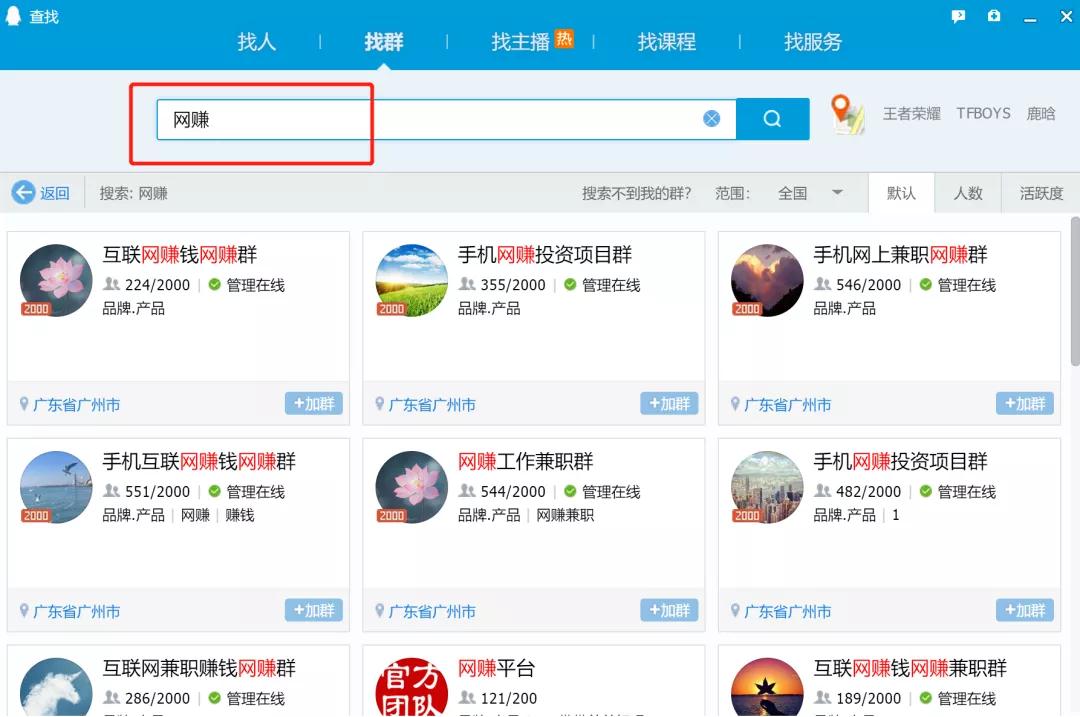This screenshot has height=717, width=1080.
Task: Click the QQ penguin logo icon
Action: (15, 16)
